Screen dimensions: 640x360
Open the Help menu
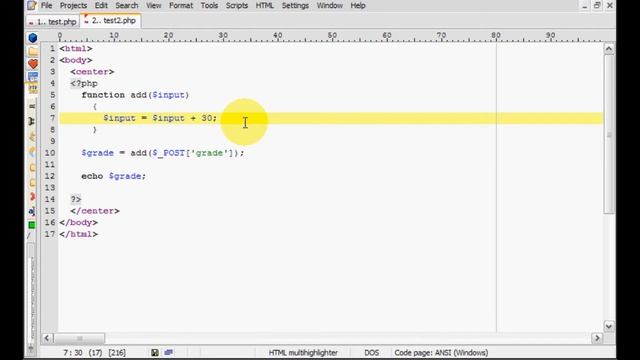tap(358, 6)
